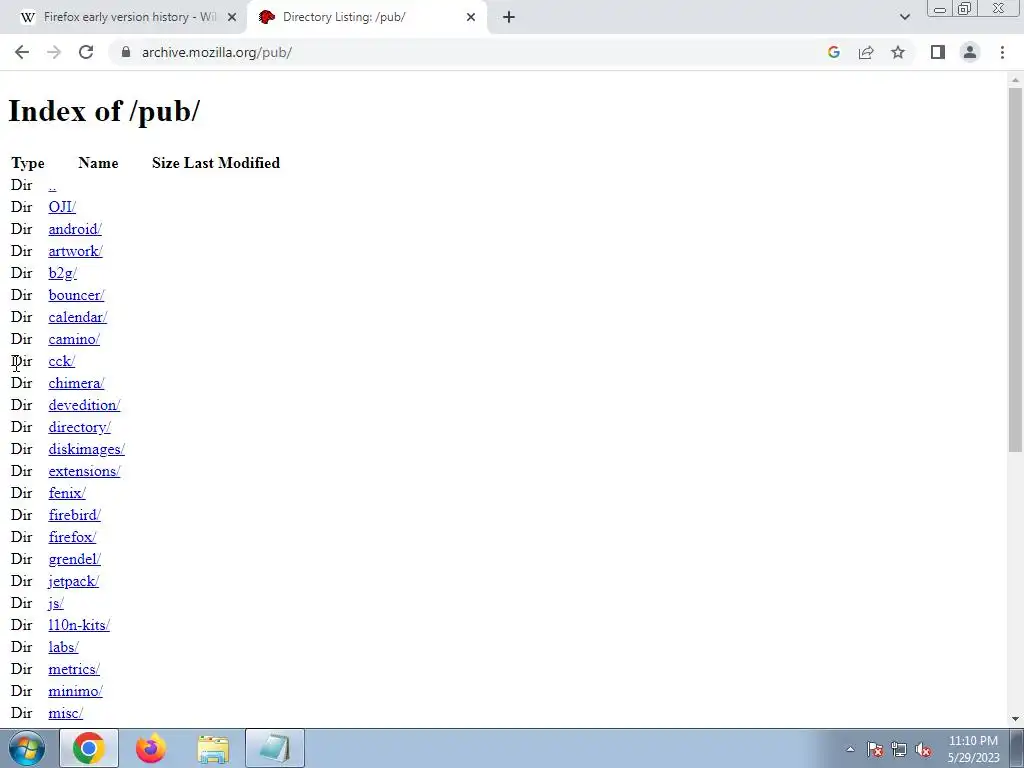The height and width of the screenshot is (768, 1024).
Task: Open the android/ directory
Action: coord(75,229)
